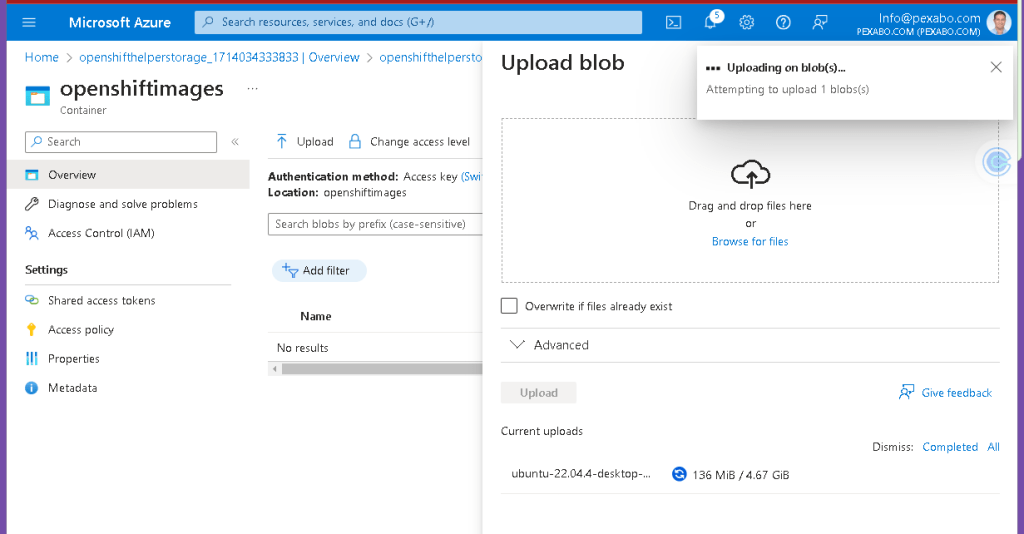Click the Microsoft Azure title

120,22
